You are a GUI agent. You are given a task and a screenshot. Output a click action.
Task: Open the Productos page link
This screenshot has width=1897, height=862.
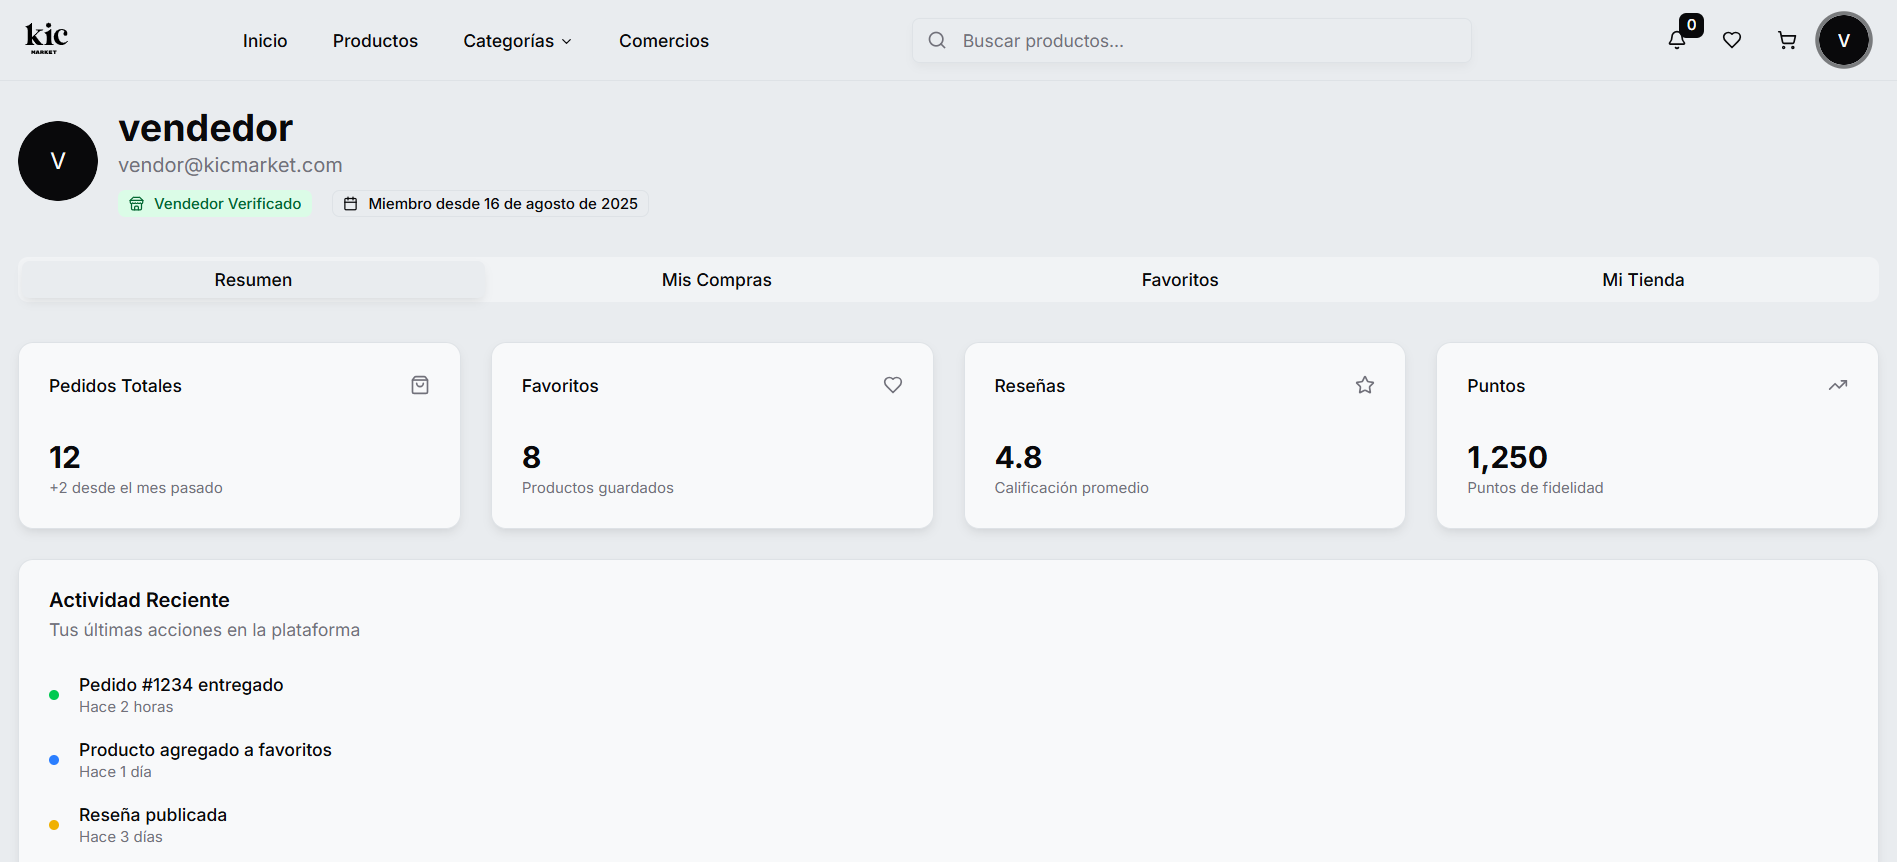pyautogui.click(x=375, y=41)
